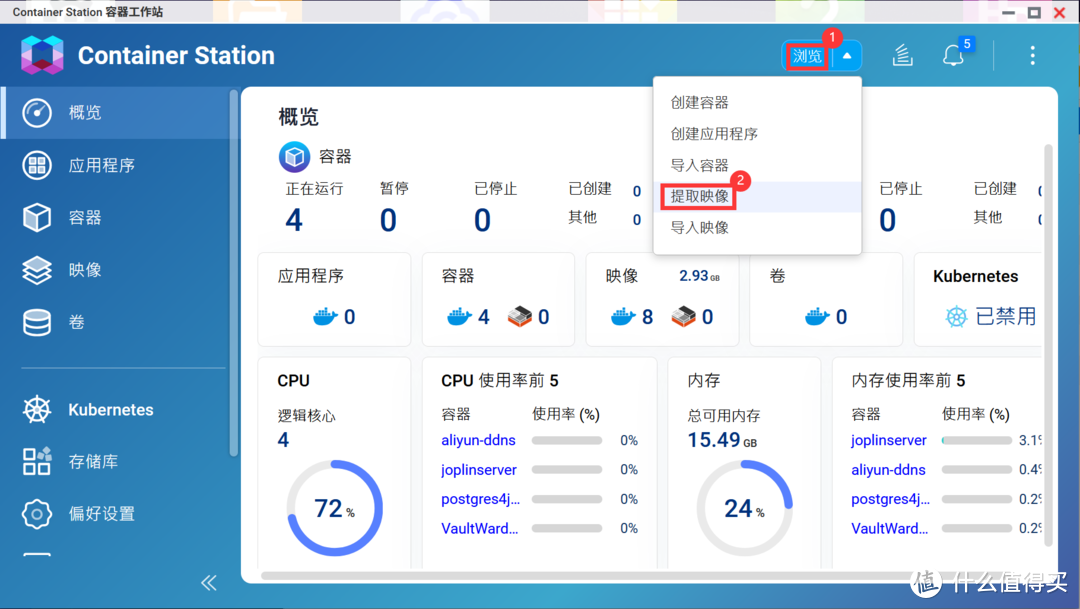1080x609 pixels.
Task: Click LXD icon in 映像 card
Action: pyautogui.click(x=683, y=316)
